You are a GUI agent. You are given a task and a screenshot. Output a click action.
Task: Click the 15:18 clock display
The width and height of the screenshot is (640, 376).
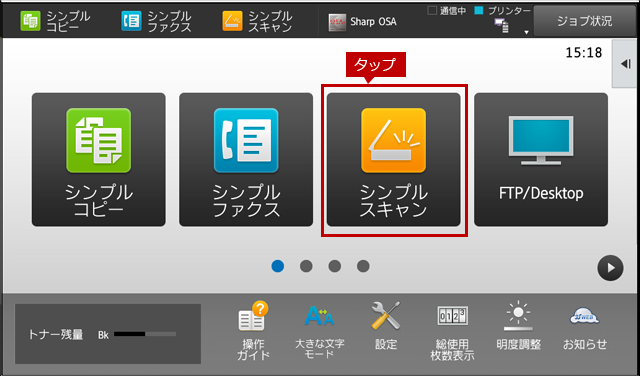(584, 53)
